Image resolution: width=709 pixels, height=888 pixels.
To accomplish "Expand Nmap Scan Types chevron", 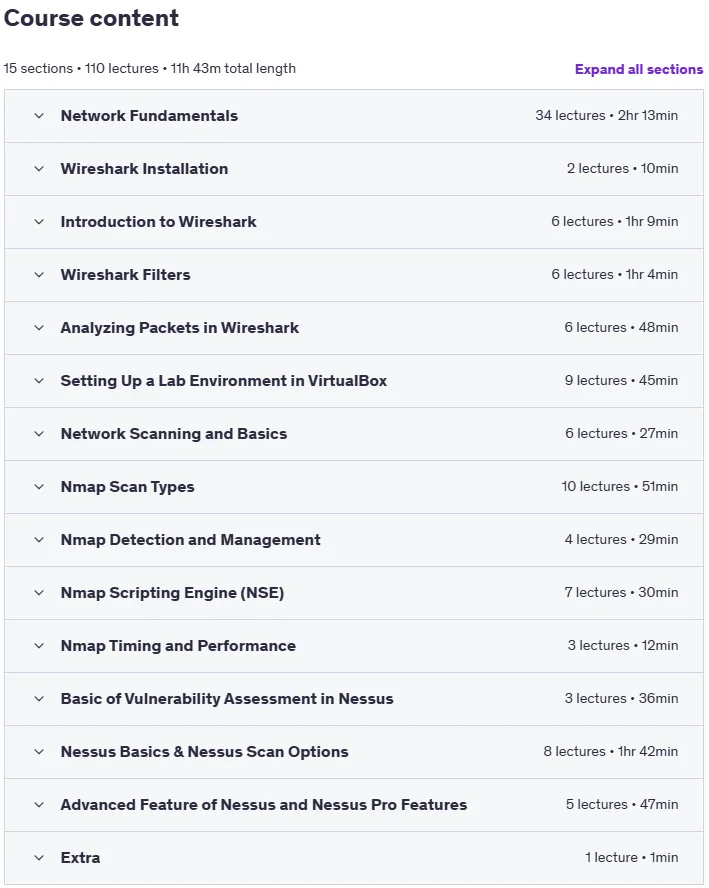I will (x=39, y=486).
